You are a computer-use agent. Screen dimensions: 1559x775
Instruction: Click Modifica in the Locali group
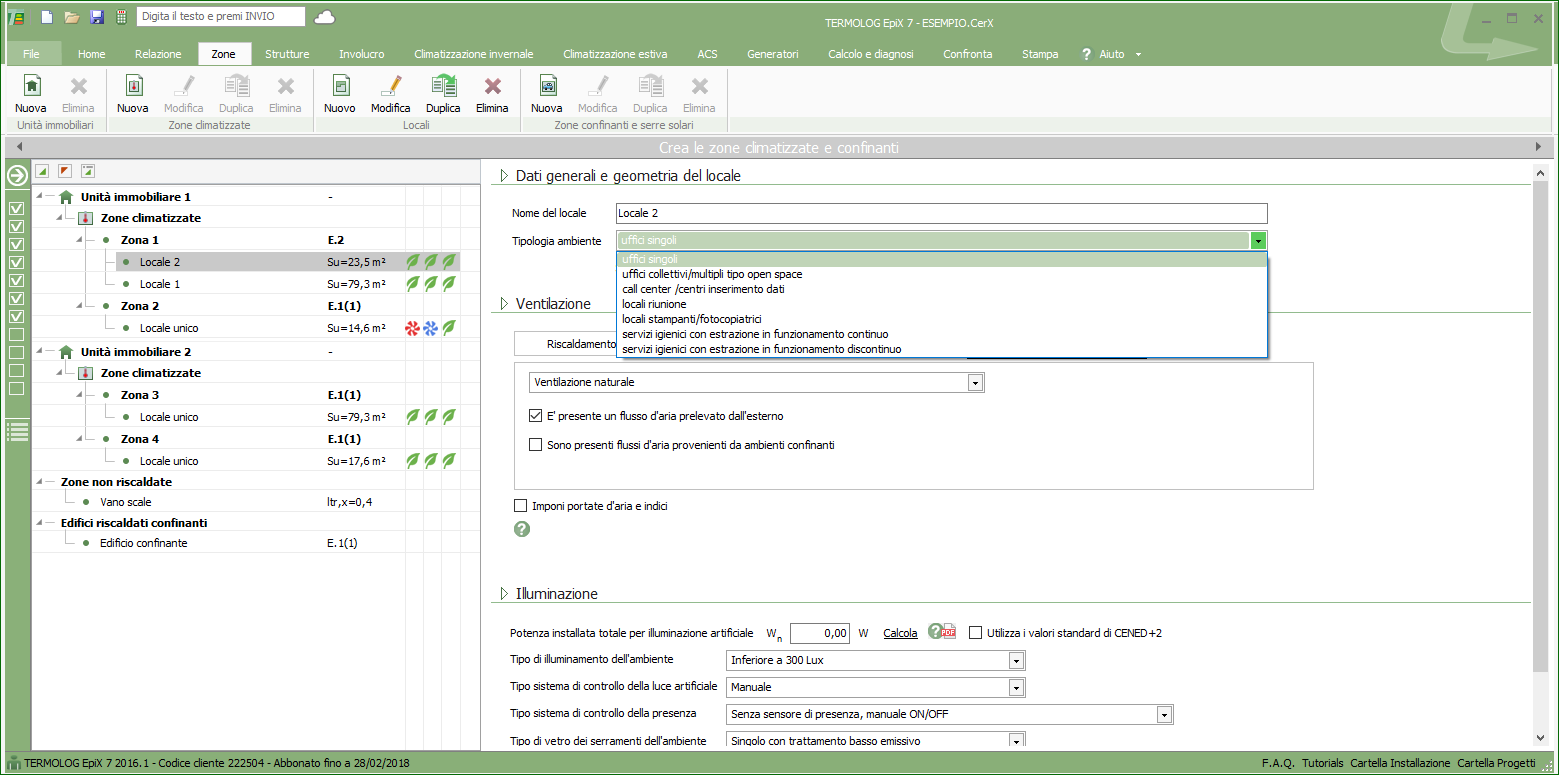tap(391, 94)
